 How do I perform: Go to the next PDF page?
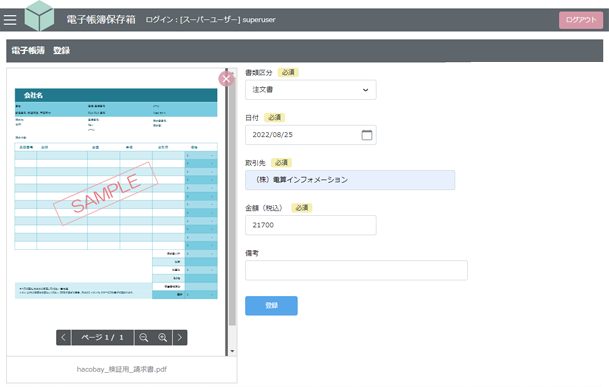179,337
